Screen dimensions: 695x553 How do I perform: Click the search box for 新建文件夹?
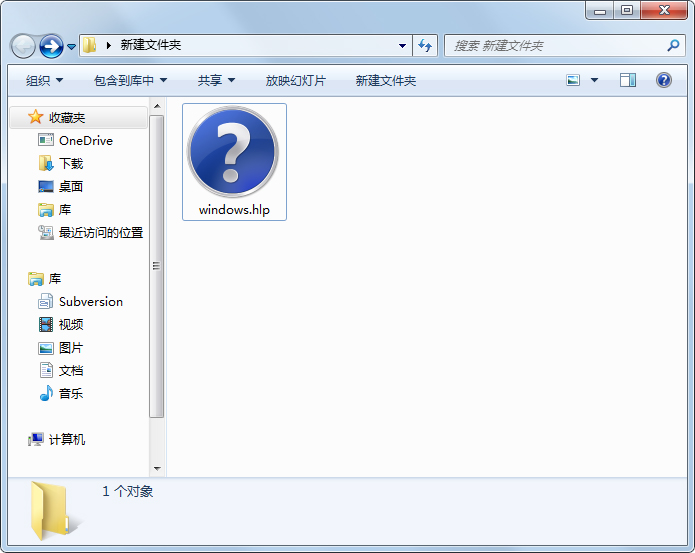(555, 45)
